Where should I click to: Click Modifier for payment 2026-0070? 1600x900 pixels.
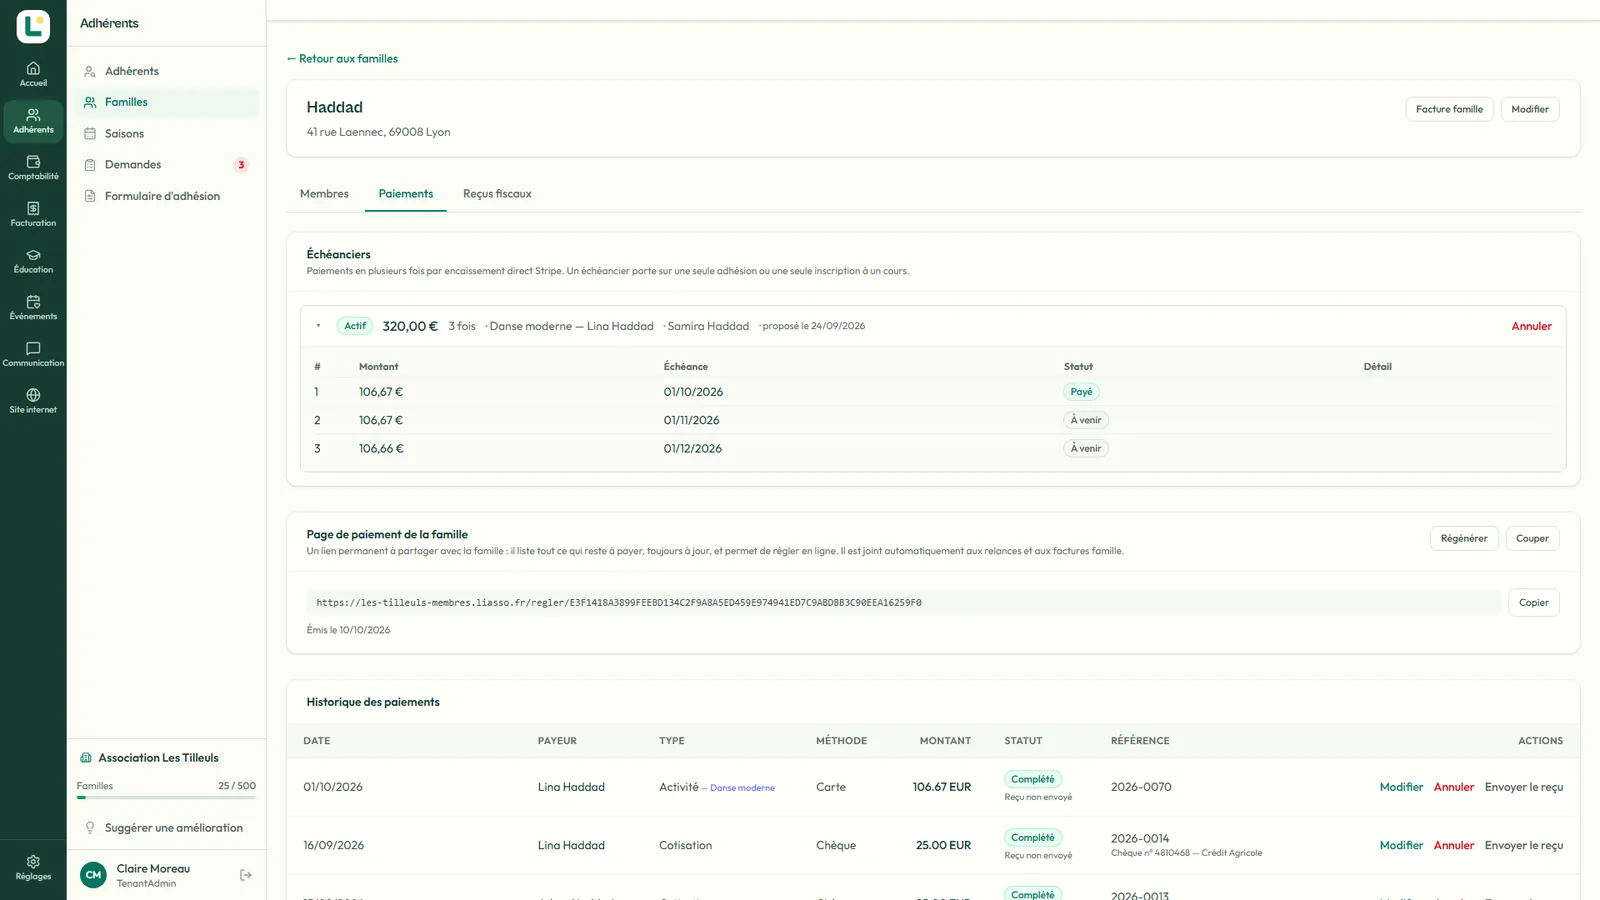coord(1401,787)
